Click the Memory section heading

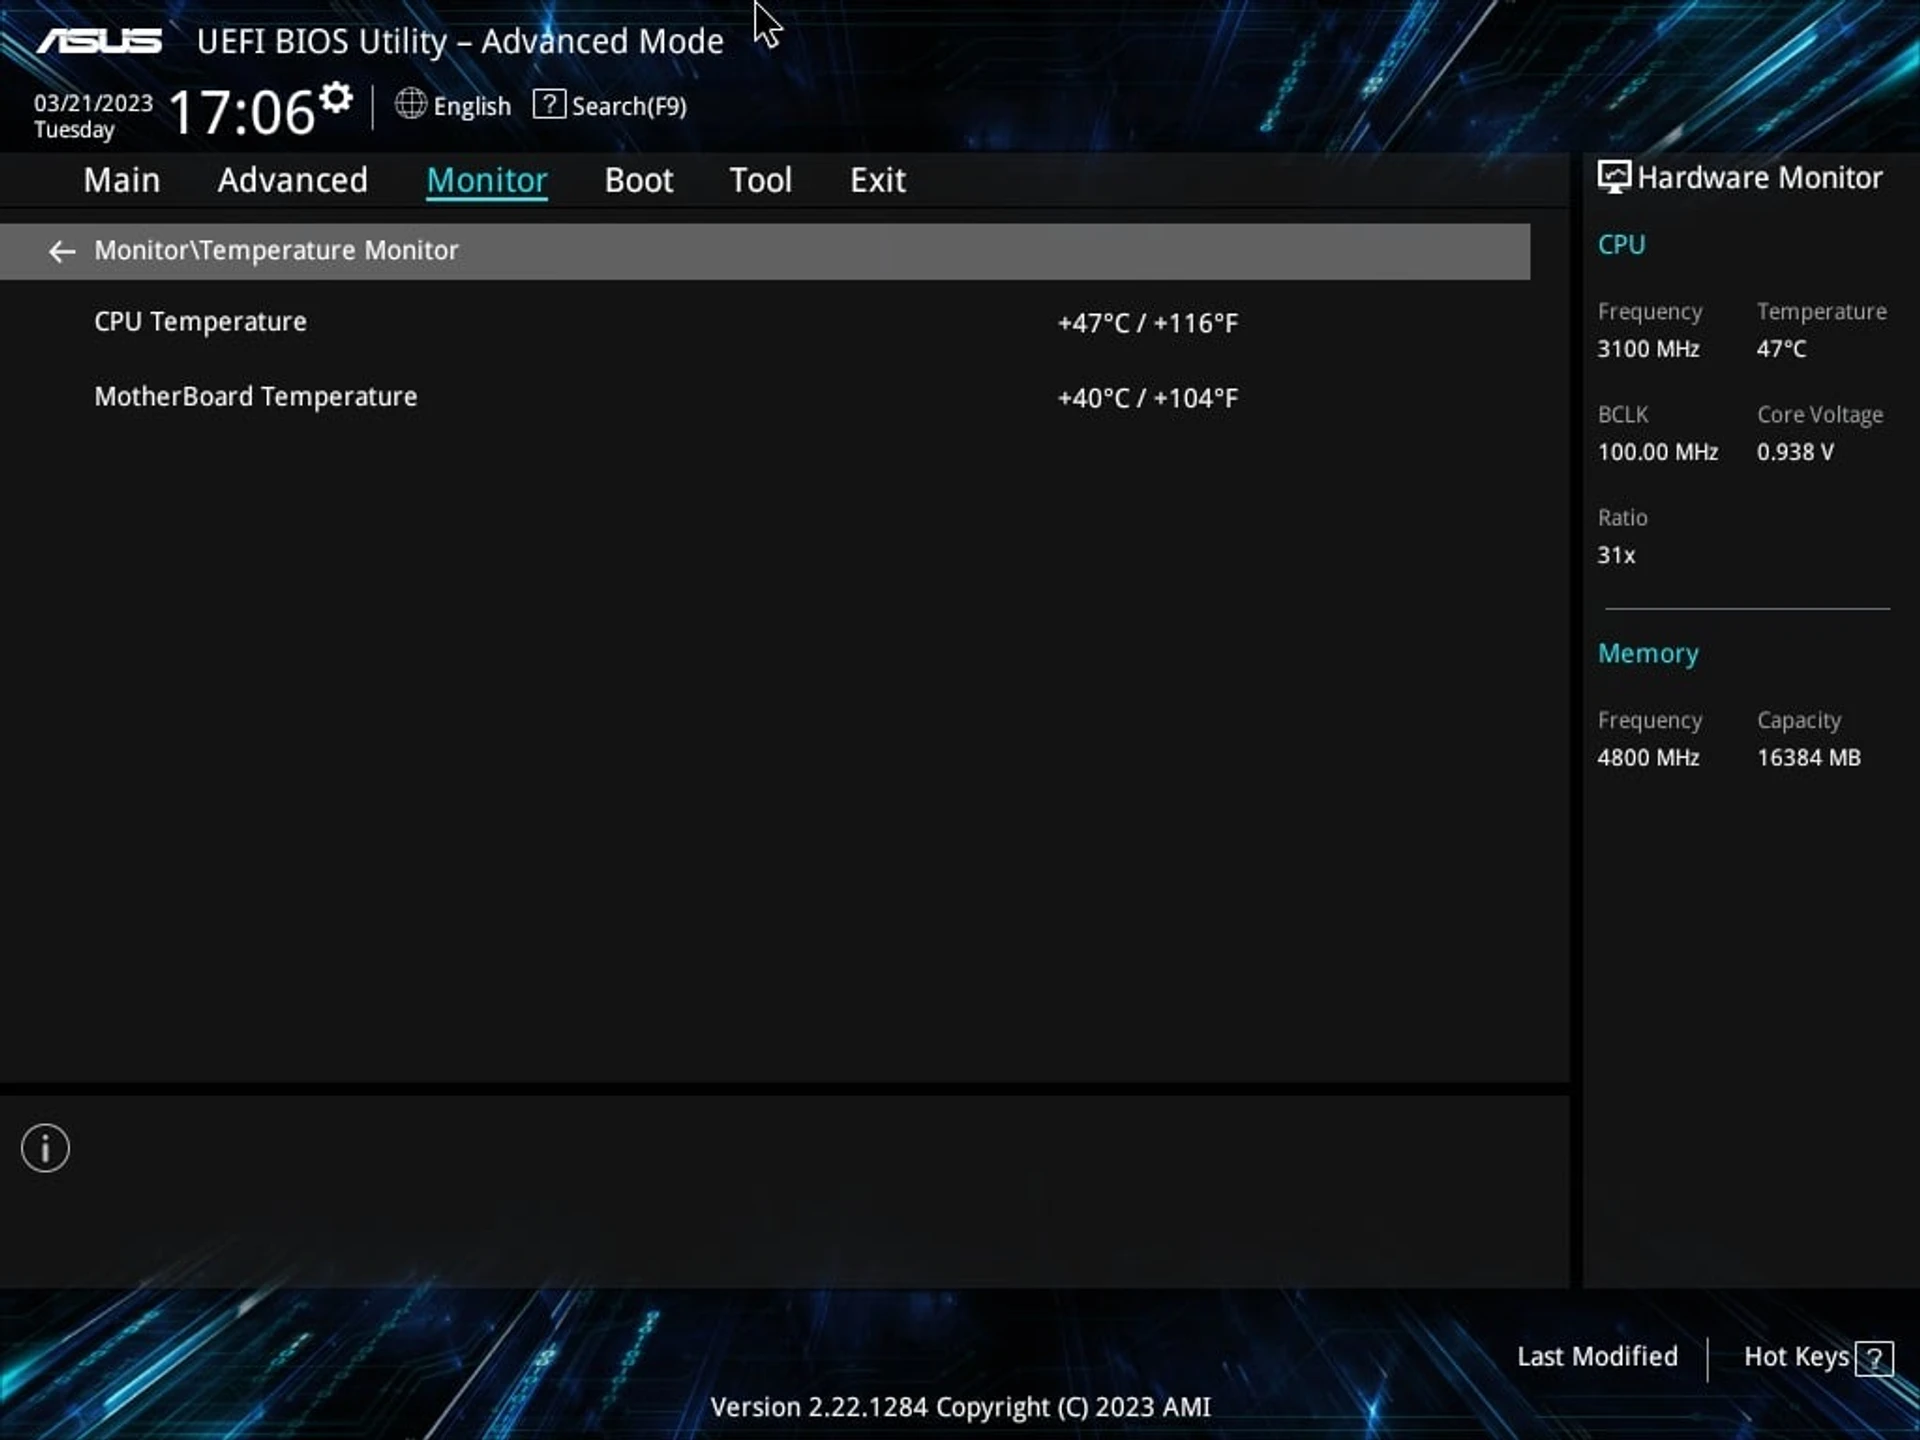1648,654
